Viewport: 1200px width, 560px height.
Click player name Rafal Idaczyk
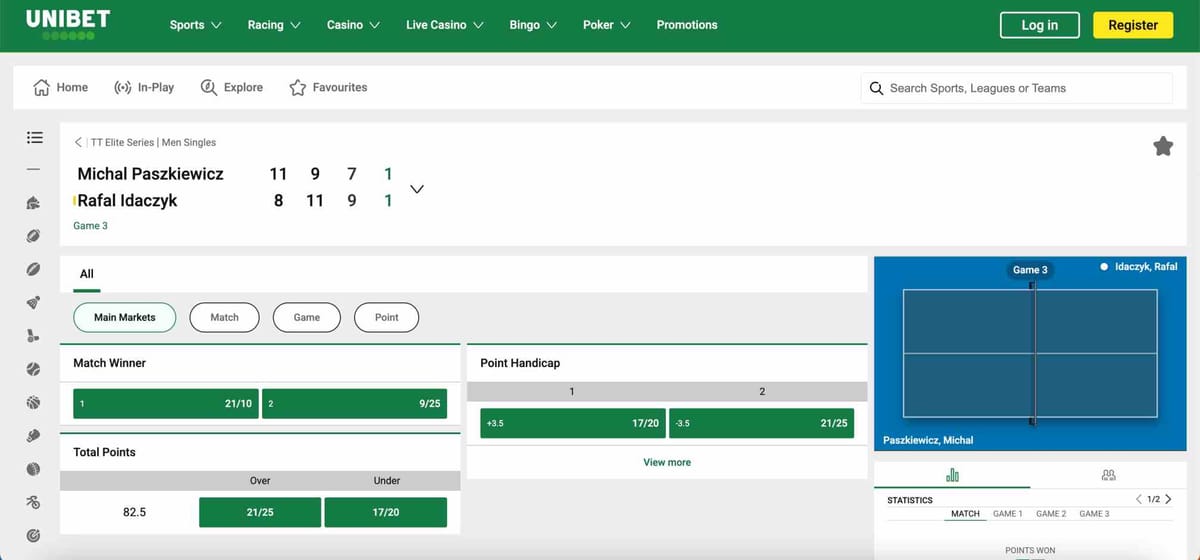pyautogui.click(x=127, y=201)
